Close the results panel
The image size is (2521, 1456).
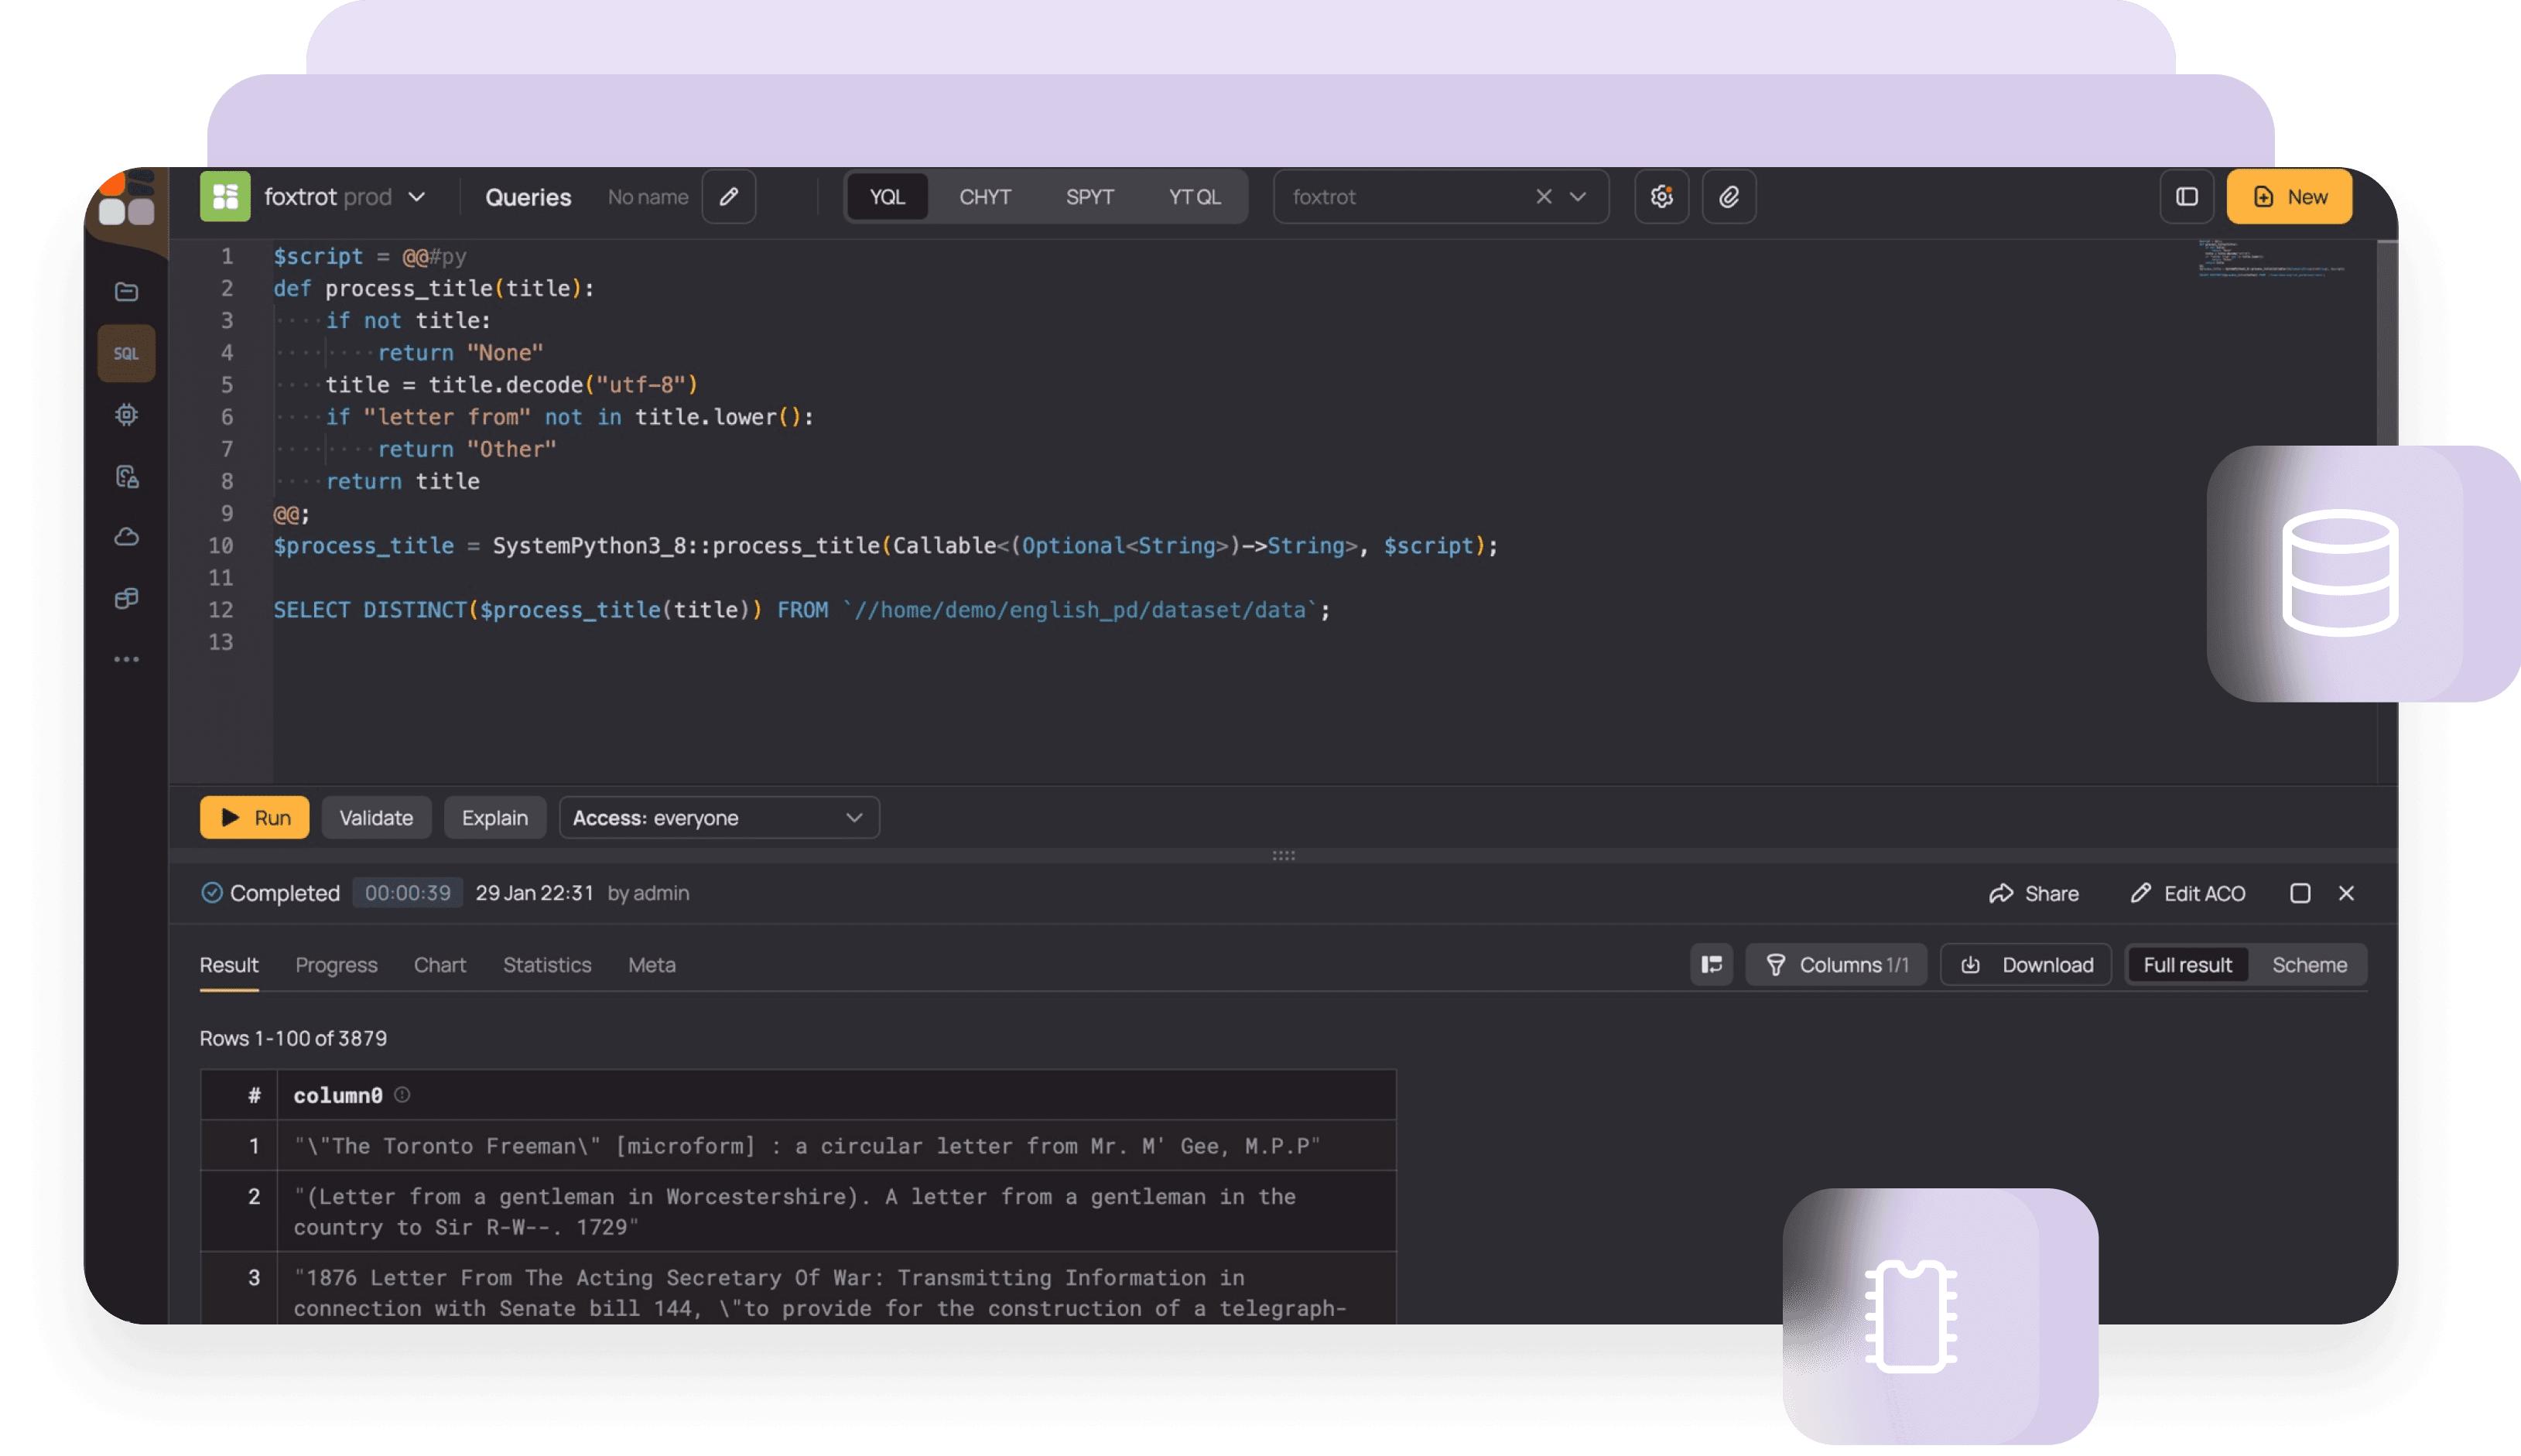coord(2346,893)
